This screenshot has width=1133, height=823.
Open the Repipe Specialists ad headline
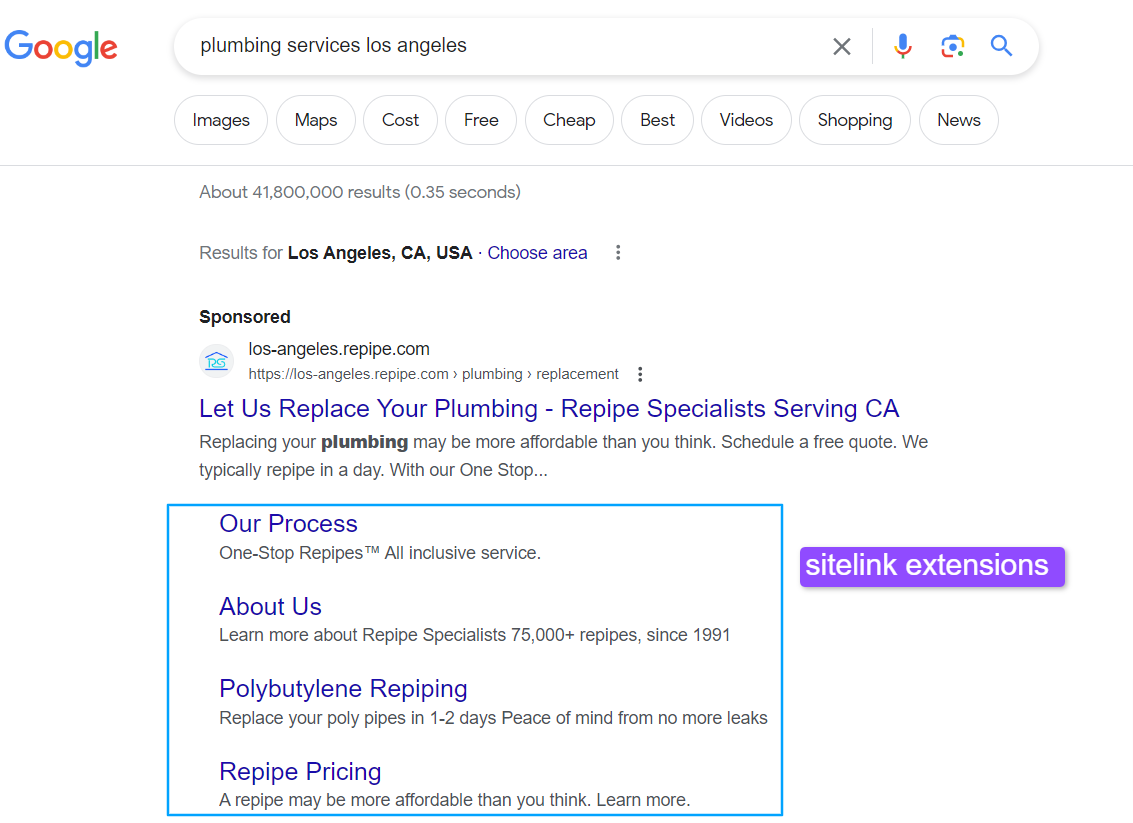pyautogui.click(x=548, y=408)
